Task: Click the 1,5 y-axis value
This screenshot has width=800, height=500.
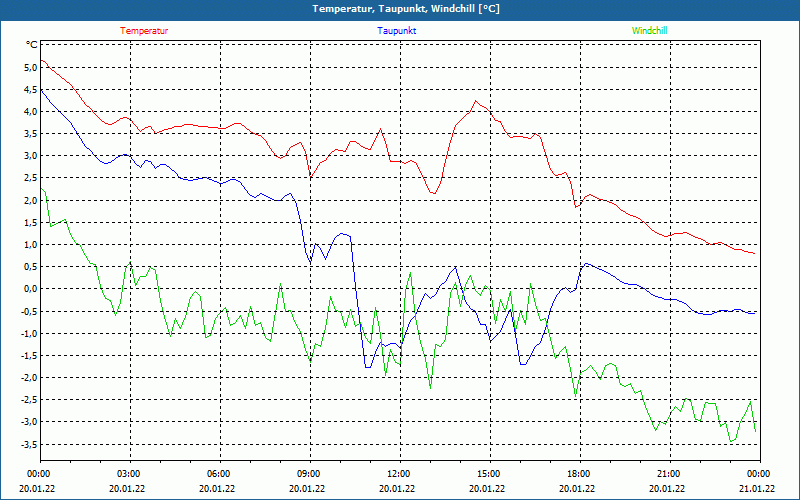Action: click(31, 222)
